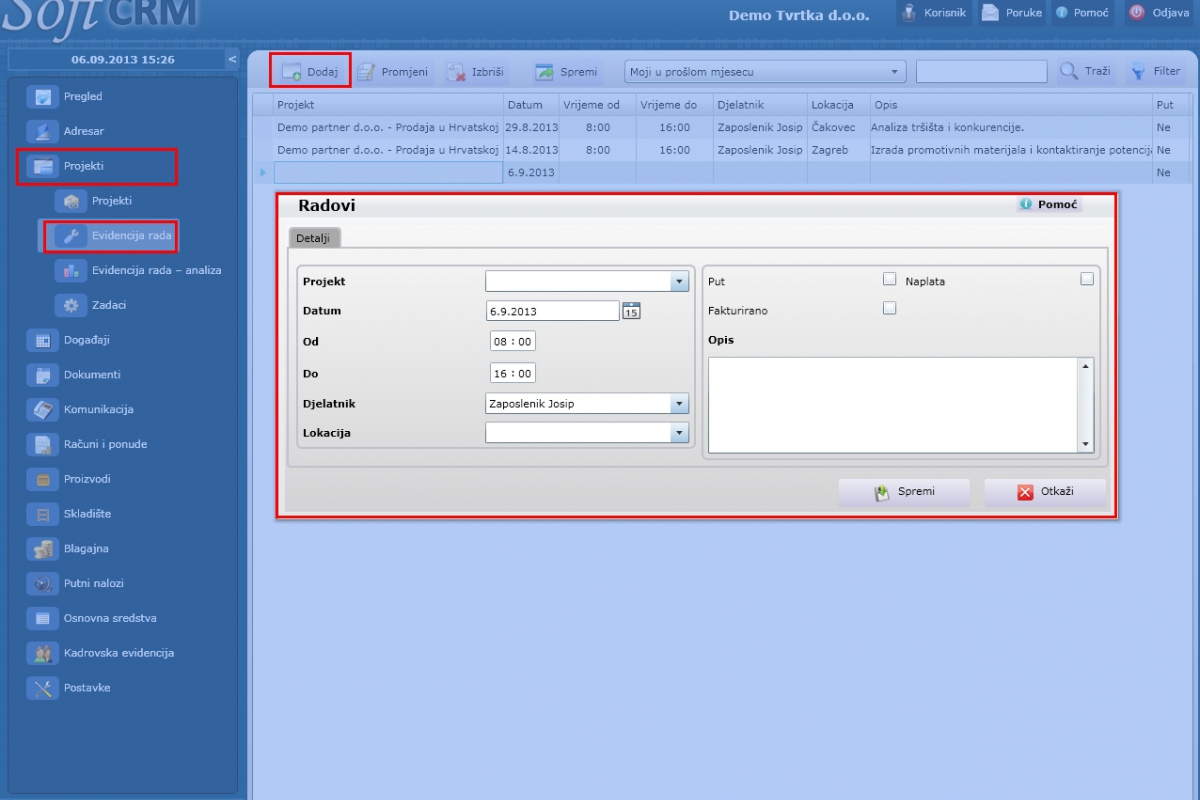Image resolution: width=1200 pixels, height=800 pixels.
Task: Open the Osnovna sredstva icon
Action: 42,618
